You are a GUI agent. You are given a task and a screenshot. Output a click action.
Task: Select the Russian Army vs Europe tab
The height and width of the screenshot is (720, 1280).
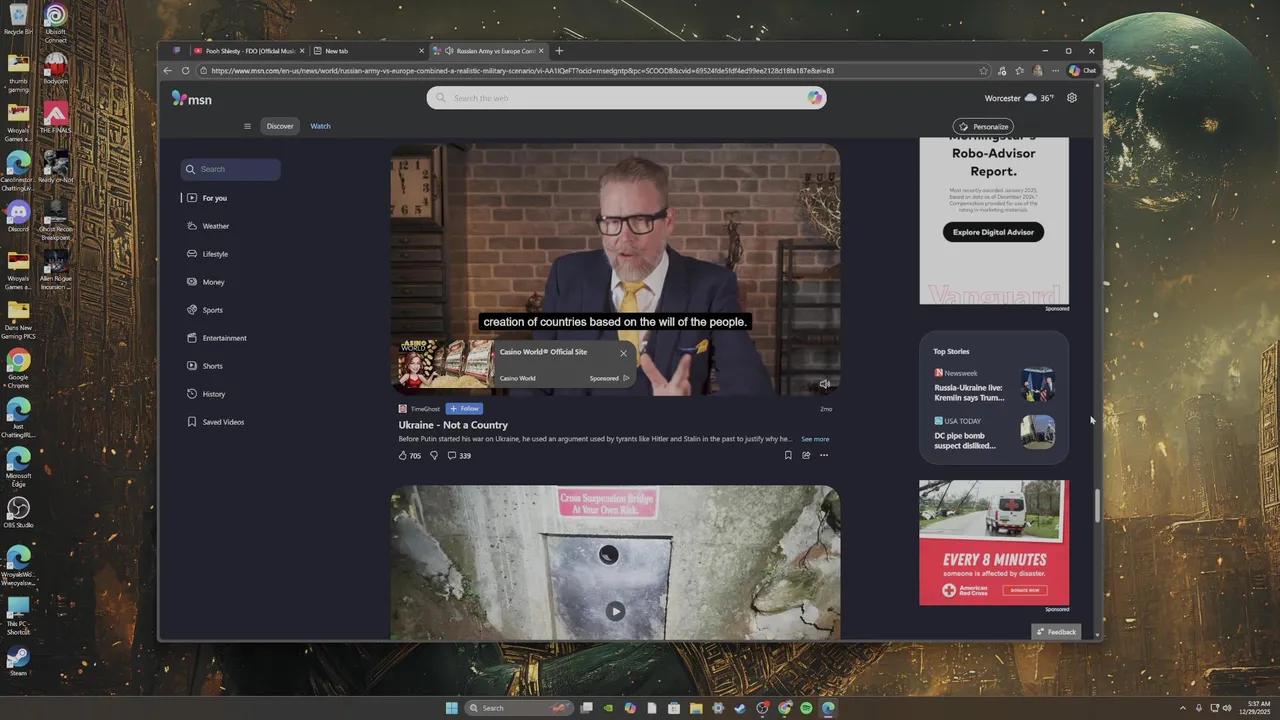[487, 51]
